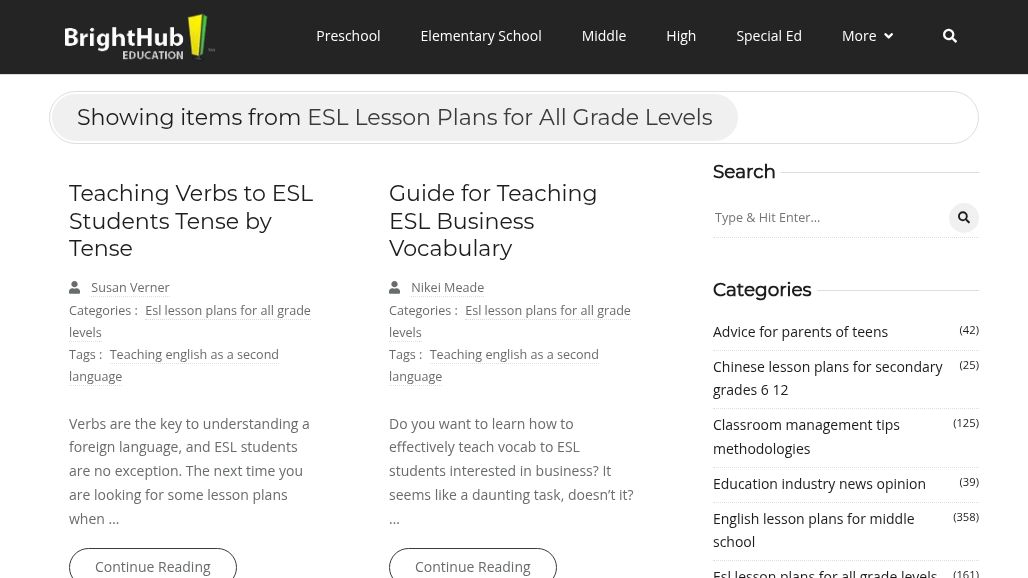Continue Reading the Teaching Verbs article

(x=152, y=566)
